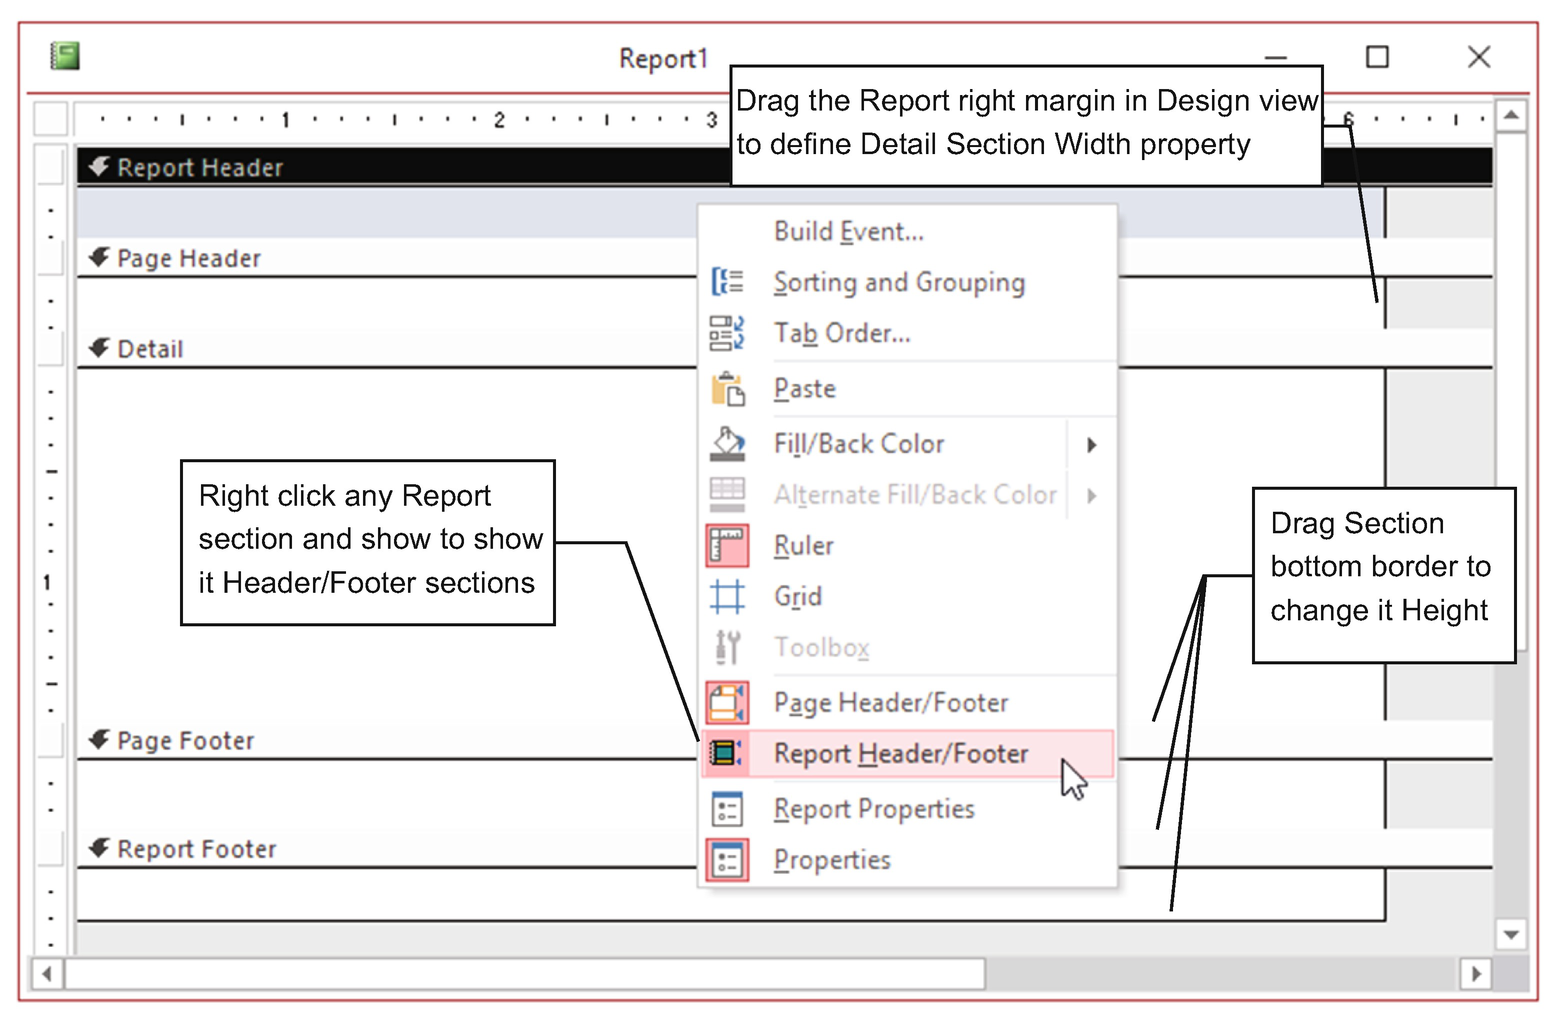Click the Paste clipboard icon
1550x1017 pixels.
click(727, 389)
